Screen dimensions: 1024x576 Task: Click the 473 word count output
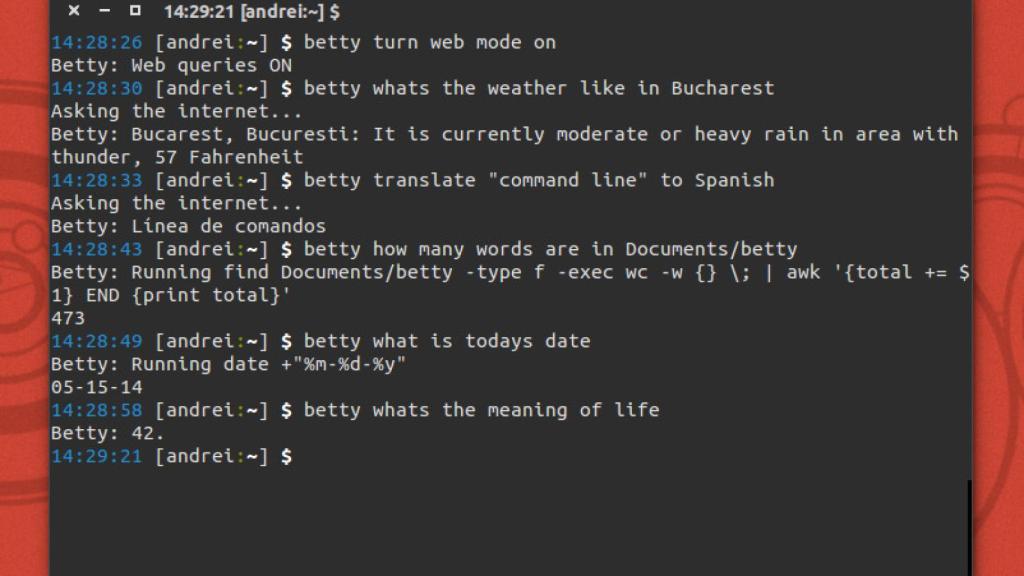[x=68, y=318]
